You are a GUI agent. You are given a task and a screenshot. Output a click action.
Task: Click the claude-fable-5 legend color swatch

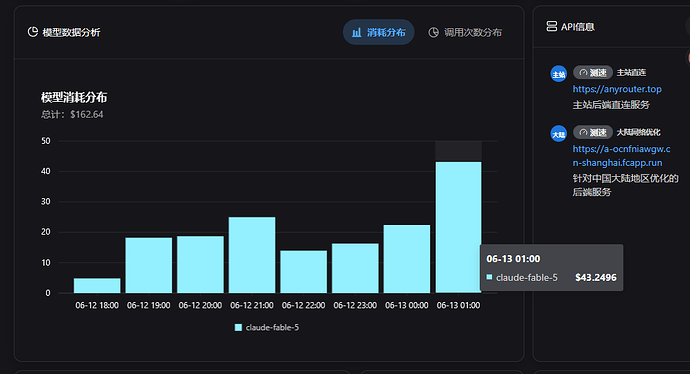(x=239, y=327)
